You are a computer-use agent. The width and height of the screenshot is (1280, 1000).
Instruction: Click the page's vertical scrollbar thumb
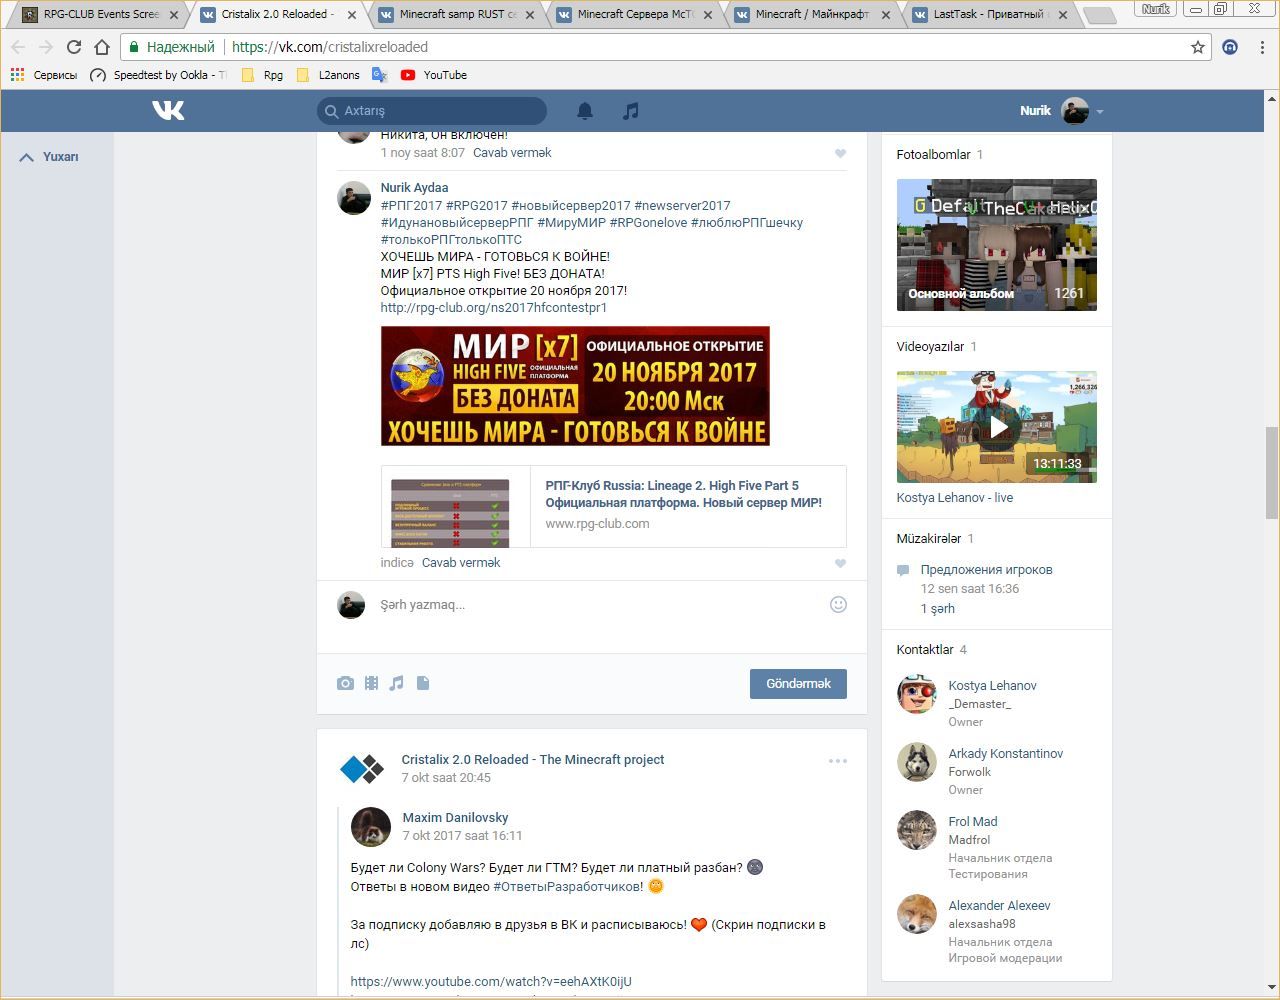[1272, 472]
